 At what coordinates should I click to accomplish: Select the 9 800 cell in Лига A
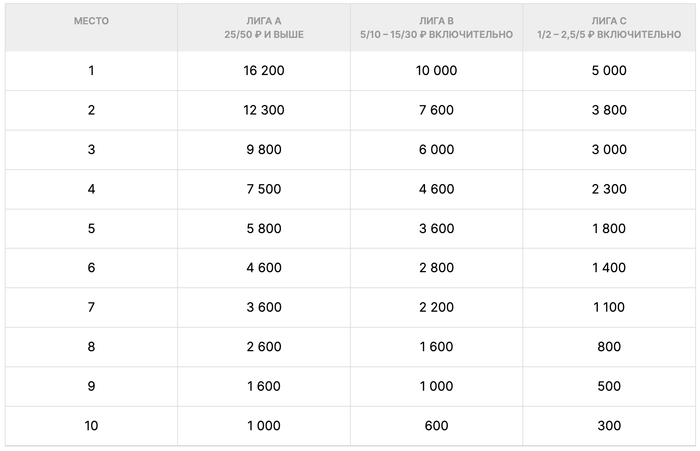(x=264, y=150)
